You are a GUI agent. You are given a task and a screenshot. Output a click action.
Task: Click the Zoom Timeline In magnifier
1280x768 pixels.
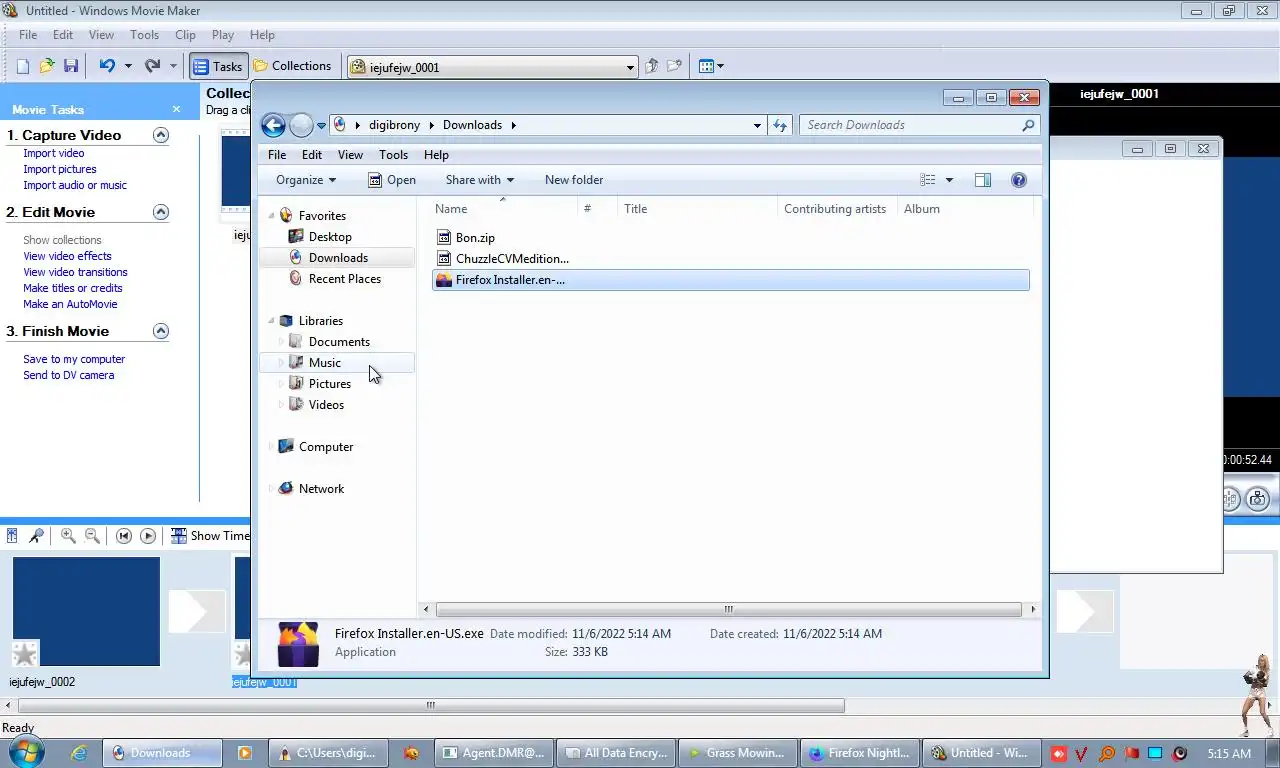coord(68,536)
